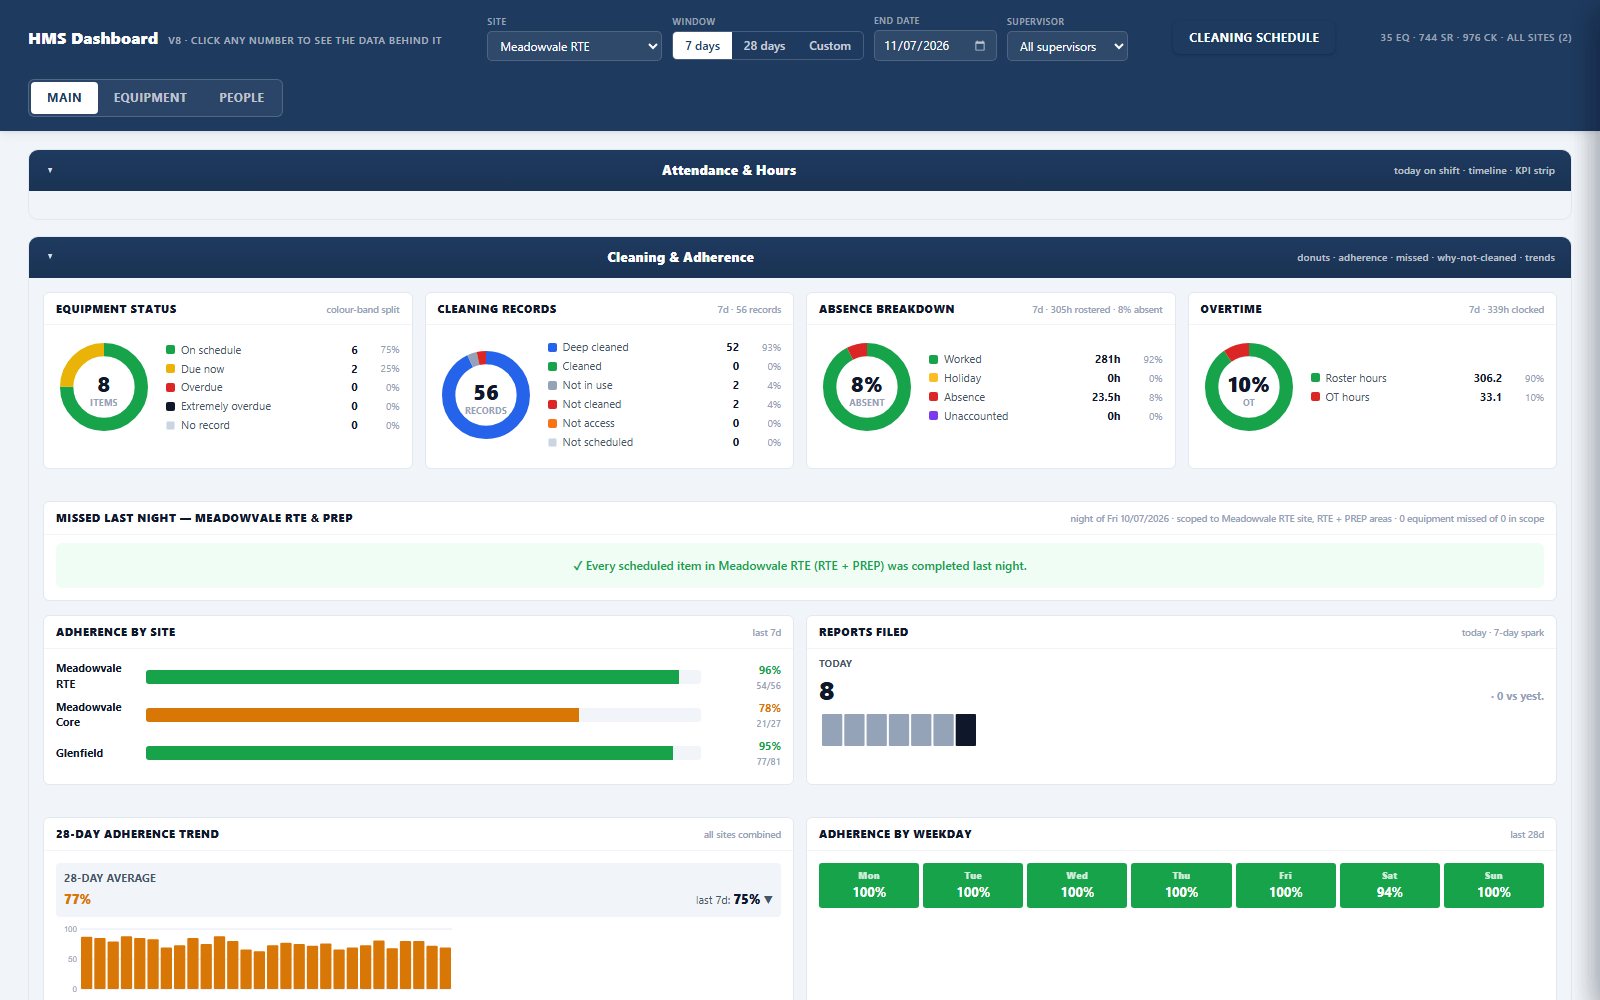Image resolution: width=1600 pixels, height=1000 pixels.
Task: Click the Wed 100% weekday tile
Action: pos(1077,885)
